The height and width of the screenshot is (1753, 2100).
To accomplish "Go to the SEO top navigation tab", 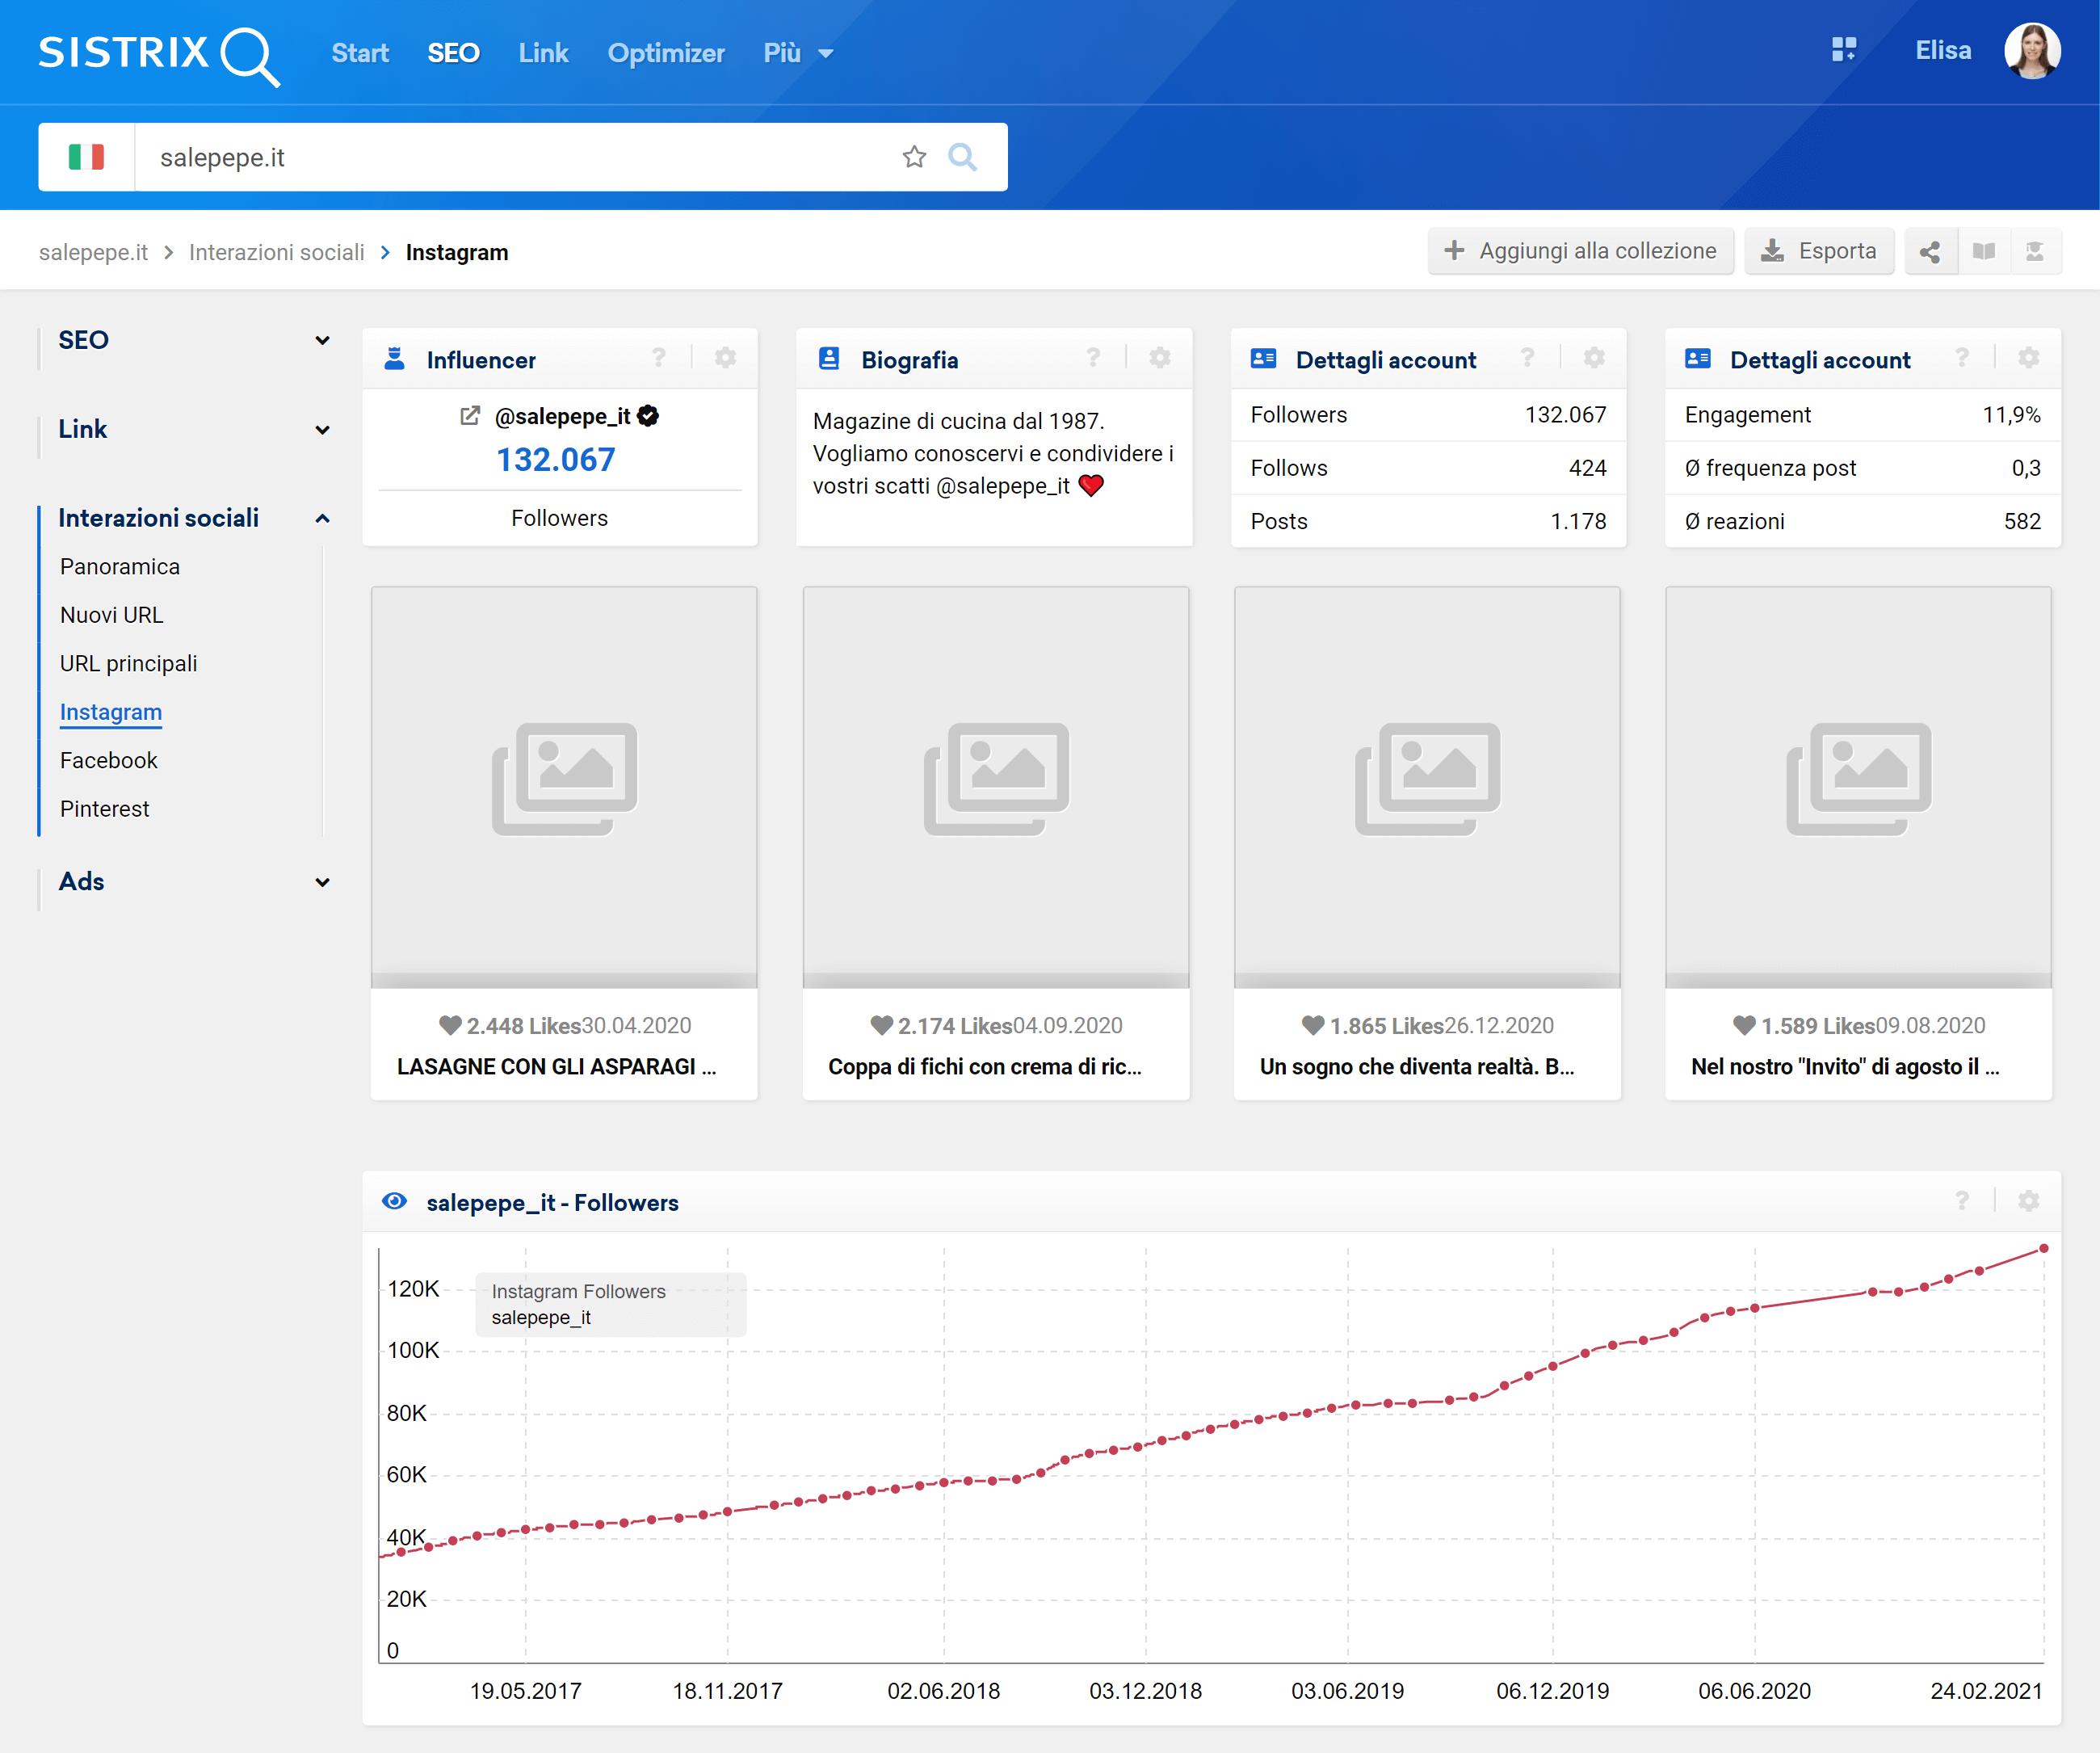I will [x=454, y=53].
